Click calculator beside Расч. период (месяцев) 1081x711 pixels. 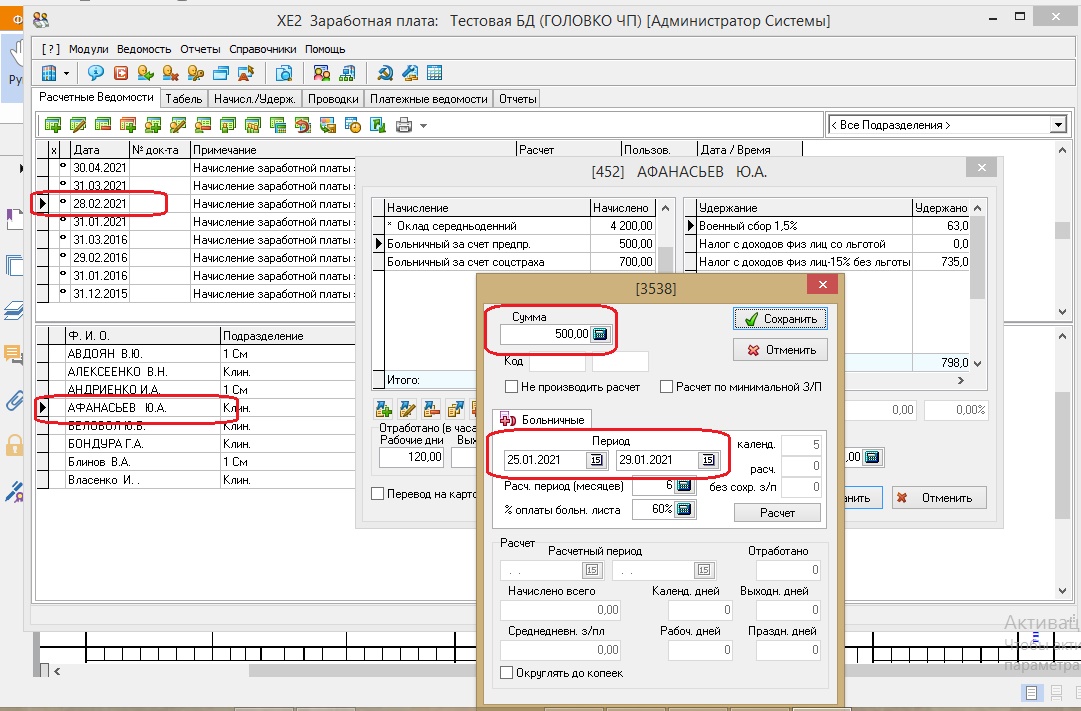click(684, 486)
